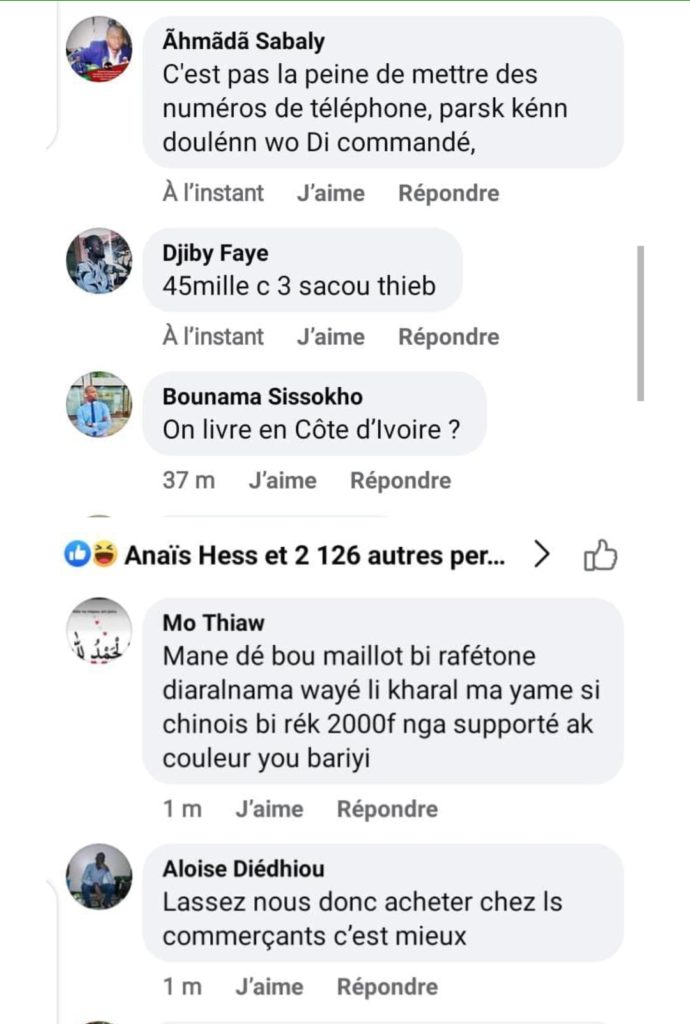Click the laughing haha reaction emoji
Image resolution: width=690 pixels, height=1024 pixels.
[103, 555]
